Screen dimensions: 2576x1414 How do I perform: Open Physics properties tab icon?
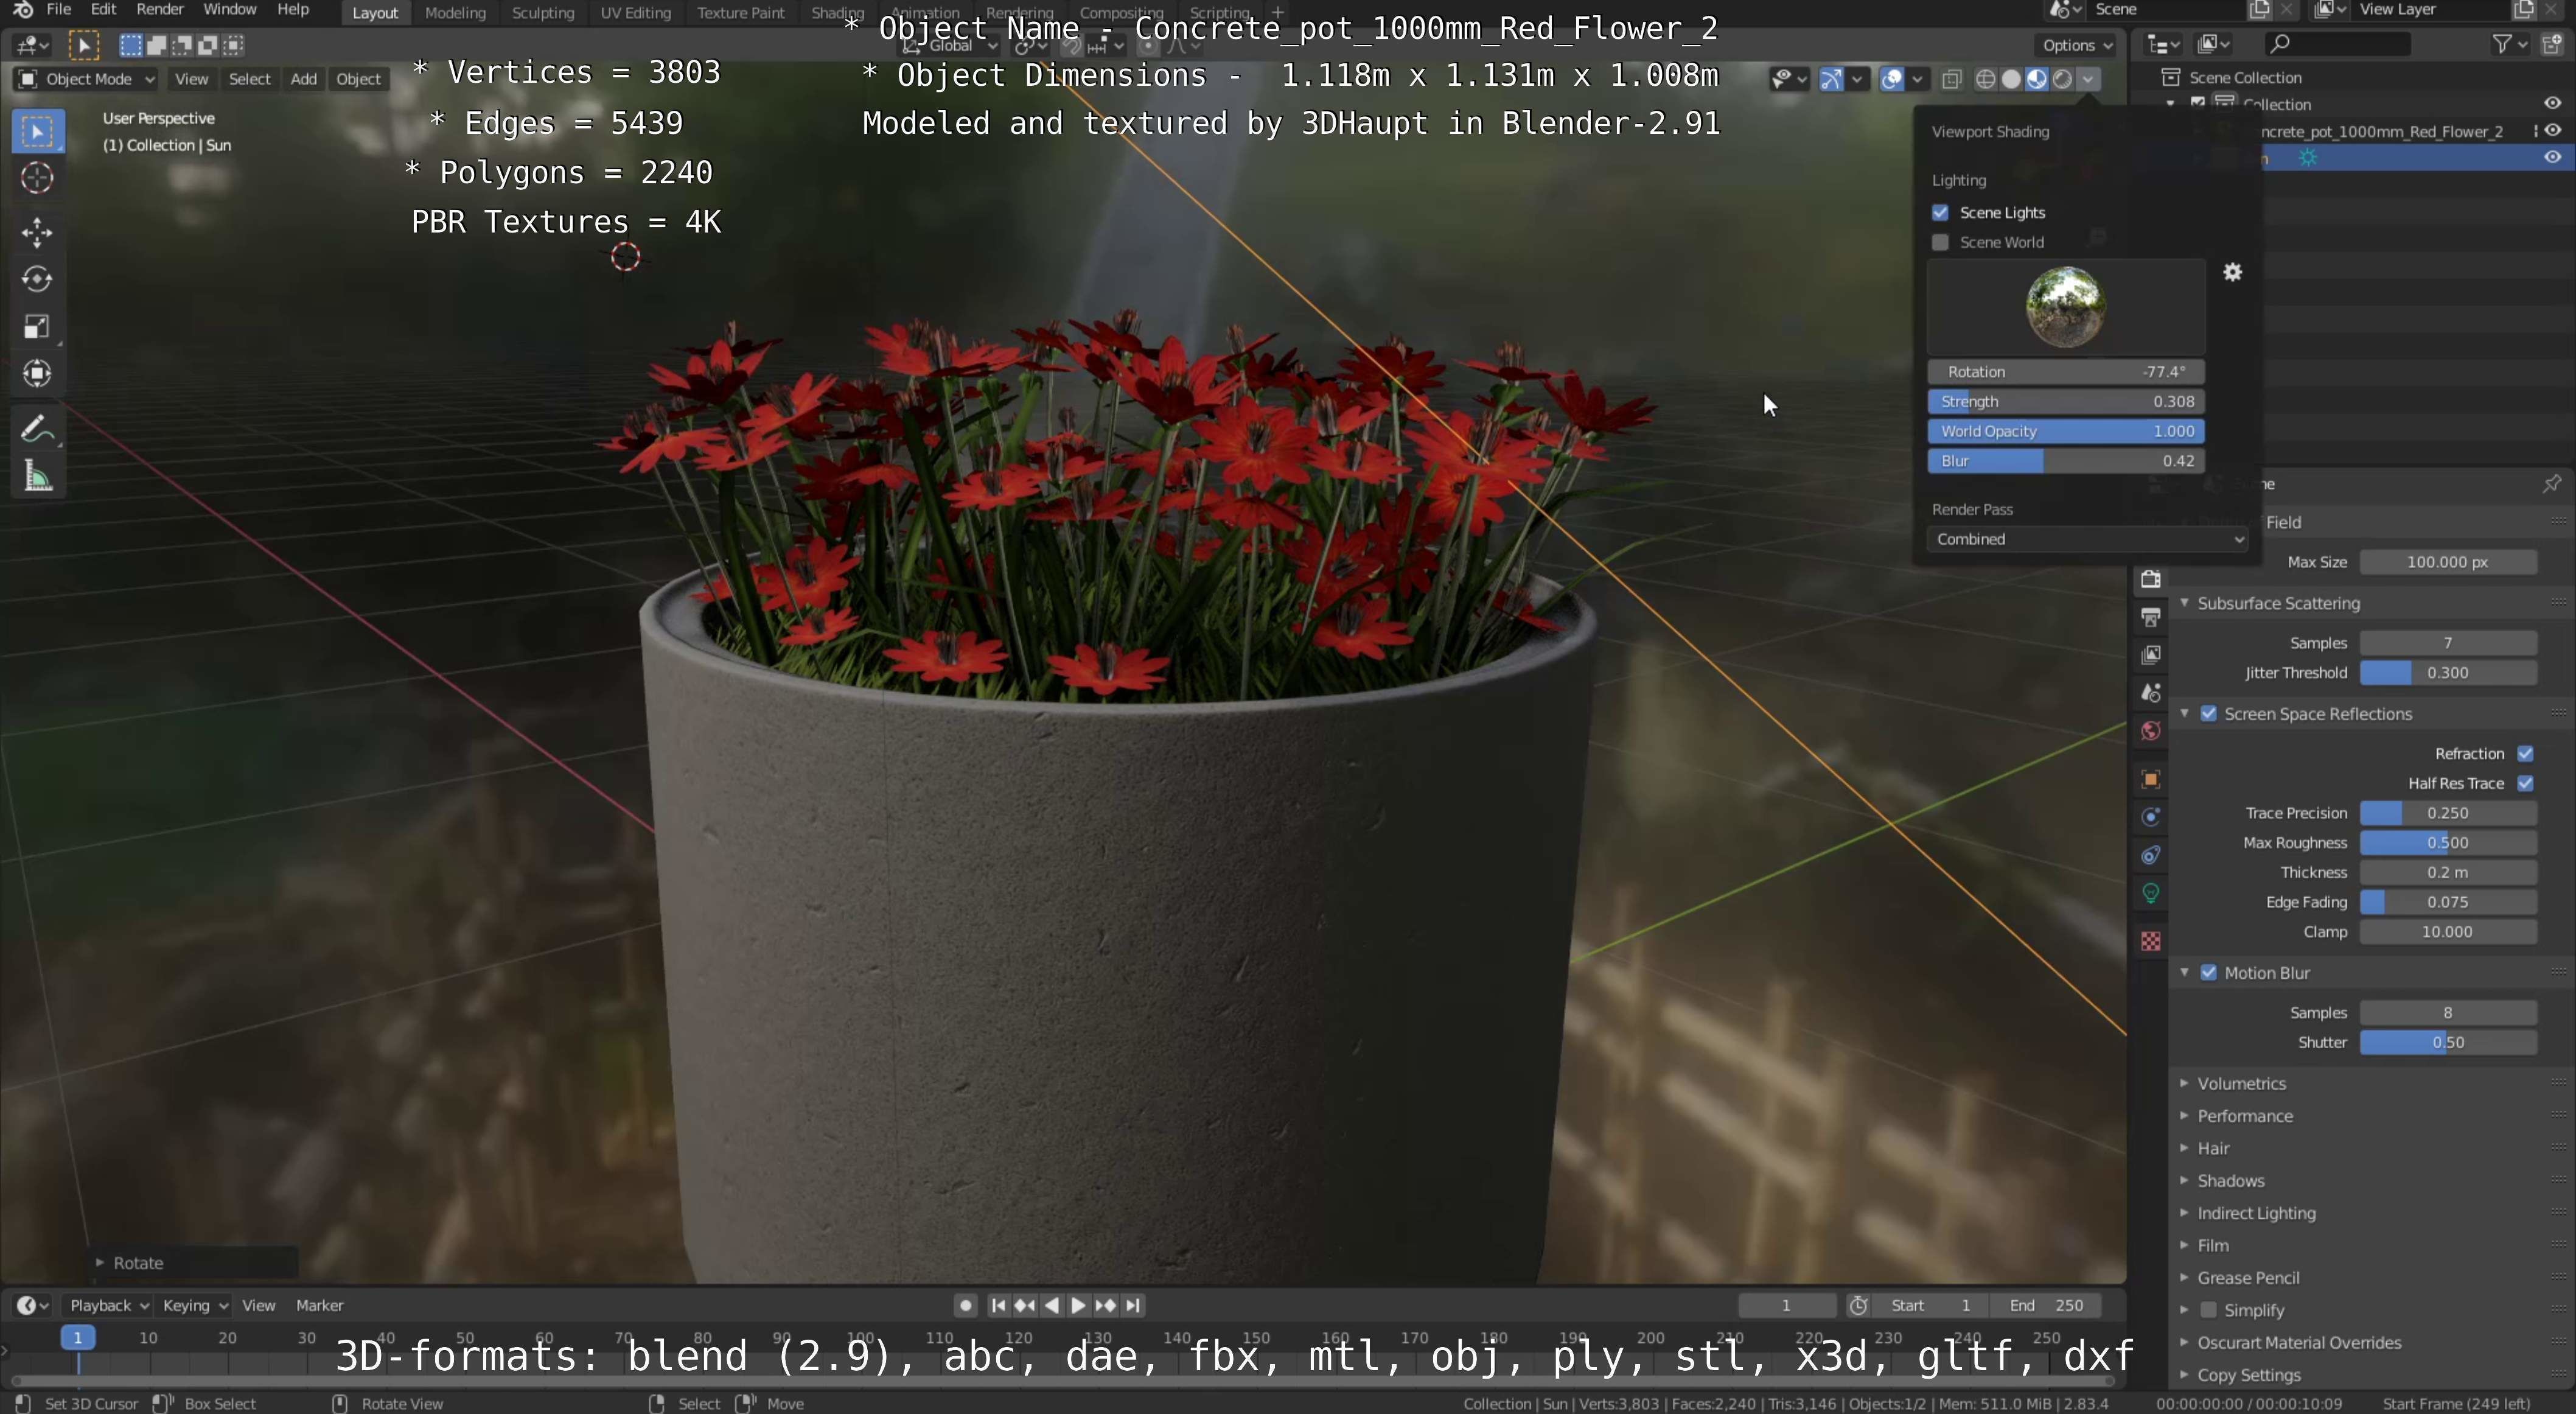click(2151, 817)
